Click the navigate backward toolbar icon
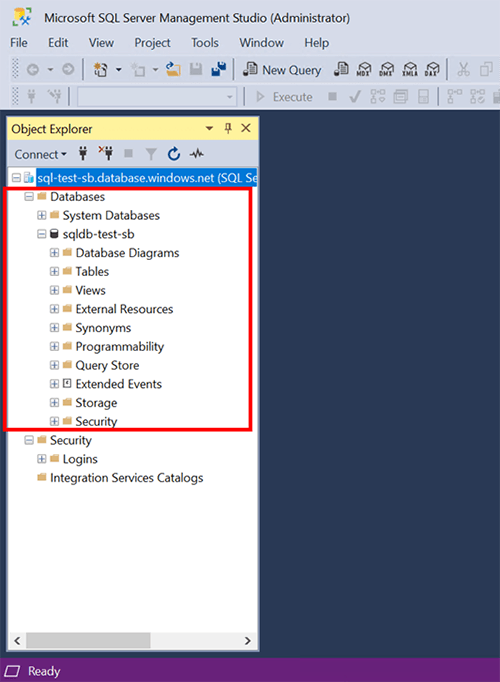 [x=33, y=70]
